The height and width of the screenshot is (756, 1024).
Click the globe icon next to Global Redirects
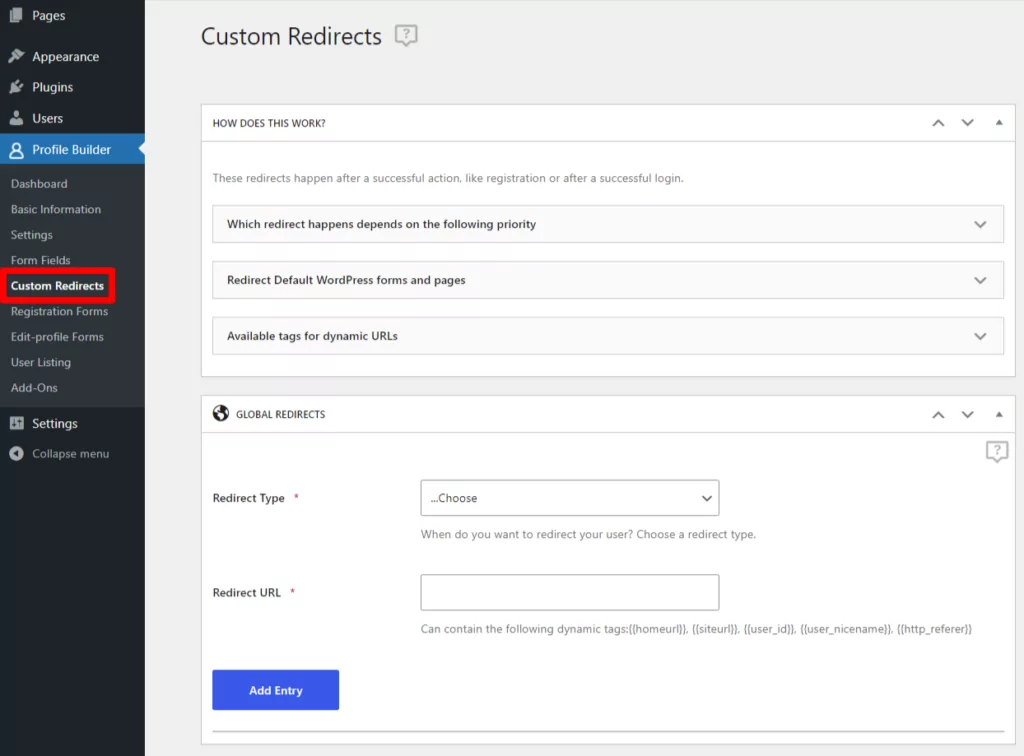[x=221, y=414]
